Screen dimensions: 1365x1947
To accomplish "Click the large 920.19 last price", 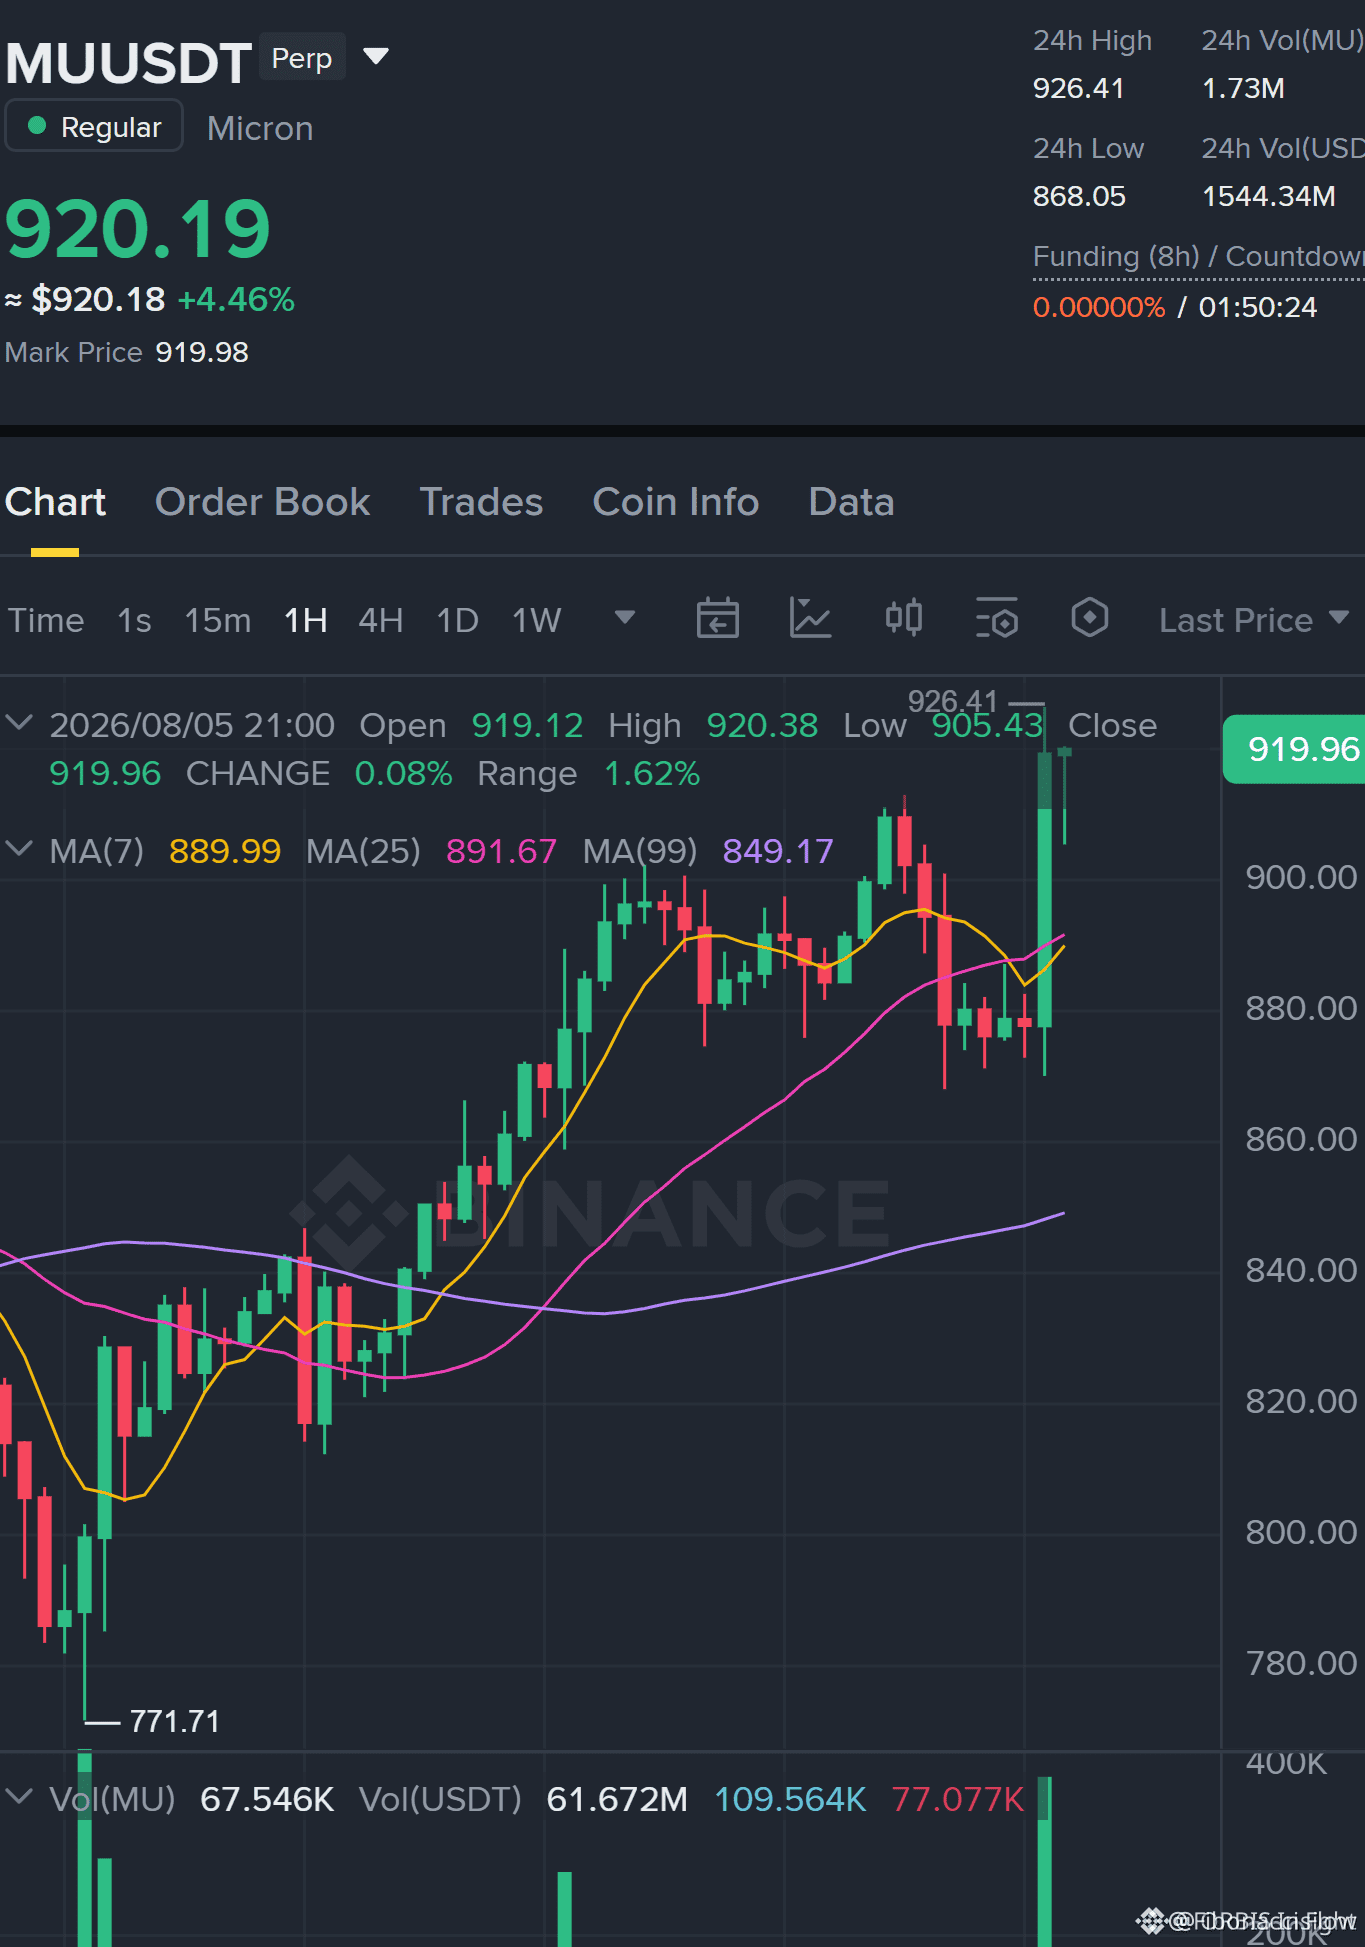I will [x=138, y=229].
